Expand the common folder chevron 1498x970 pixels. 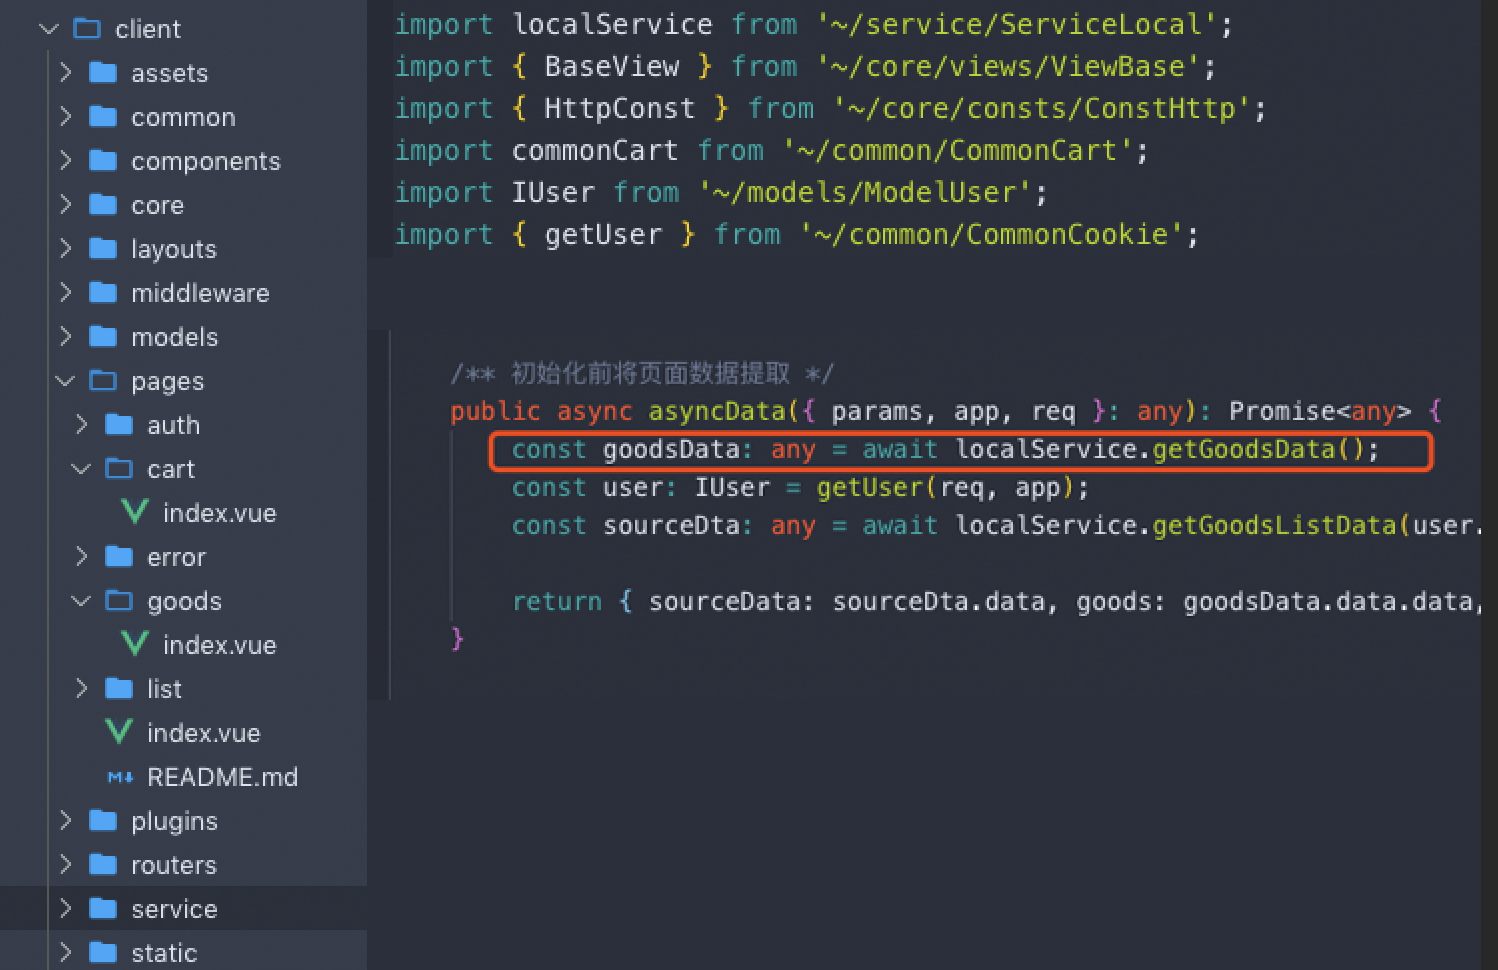65,117
